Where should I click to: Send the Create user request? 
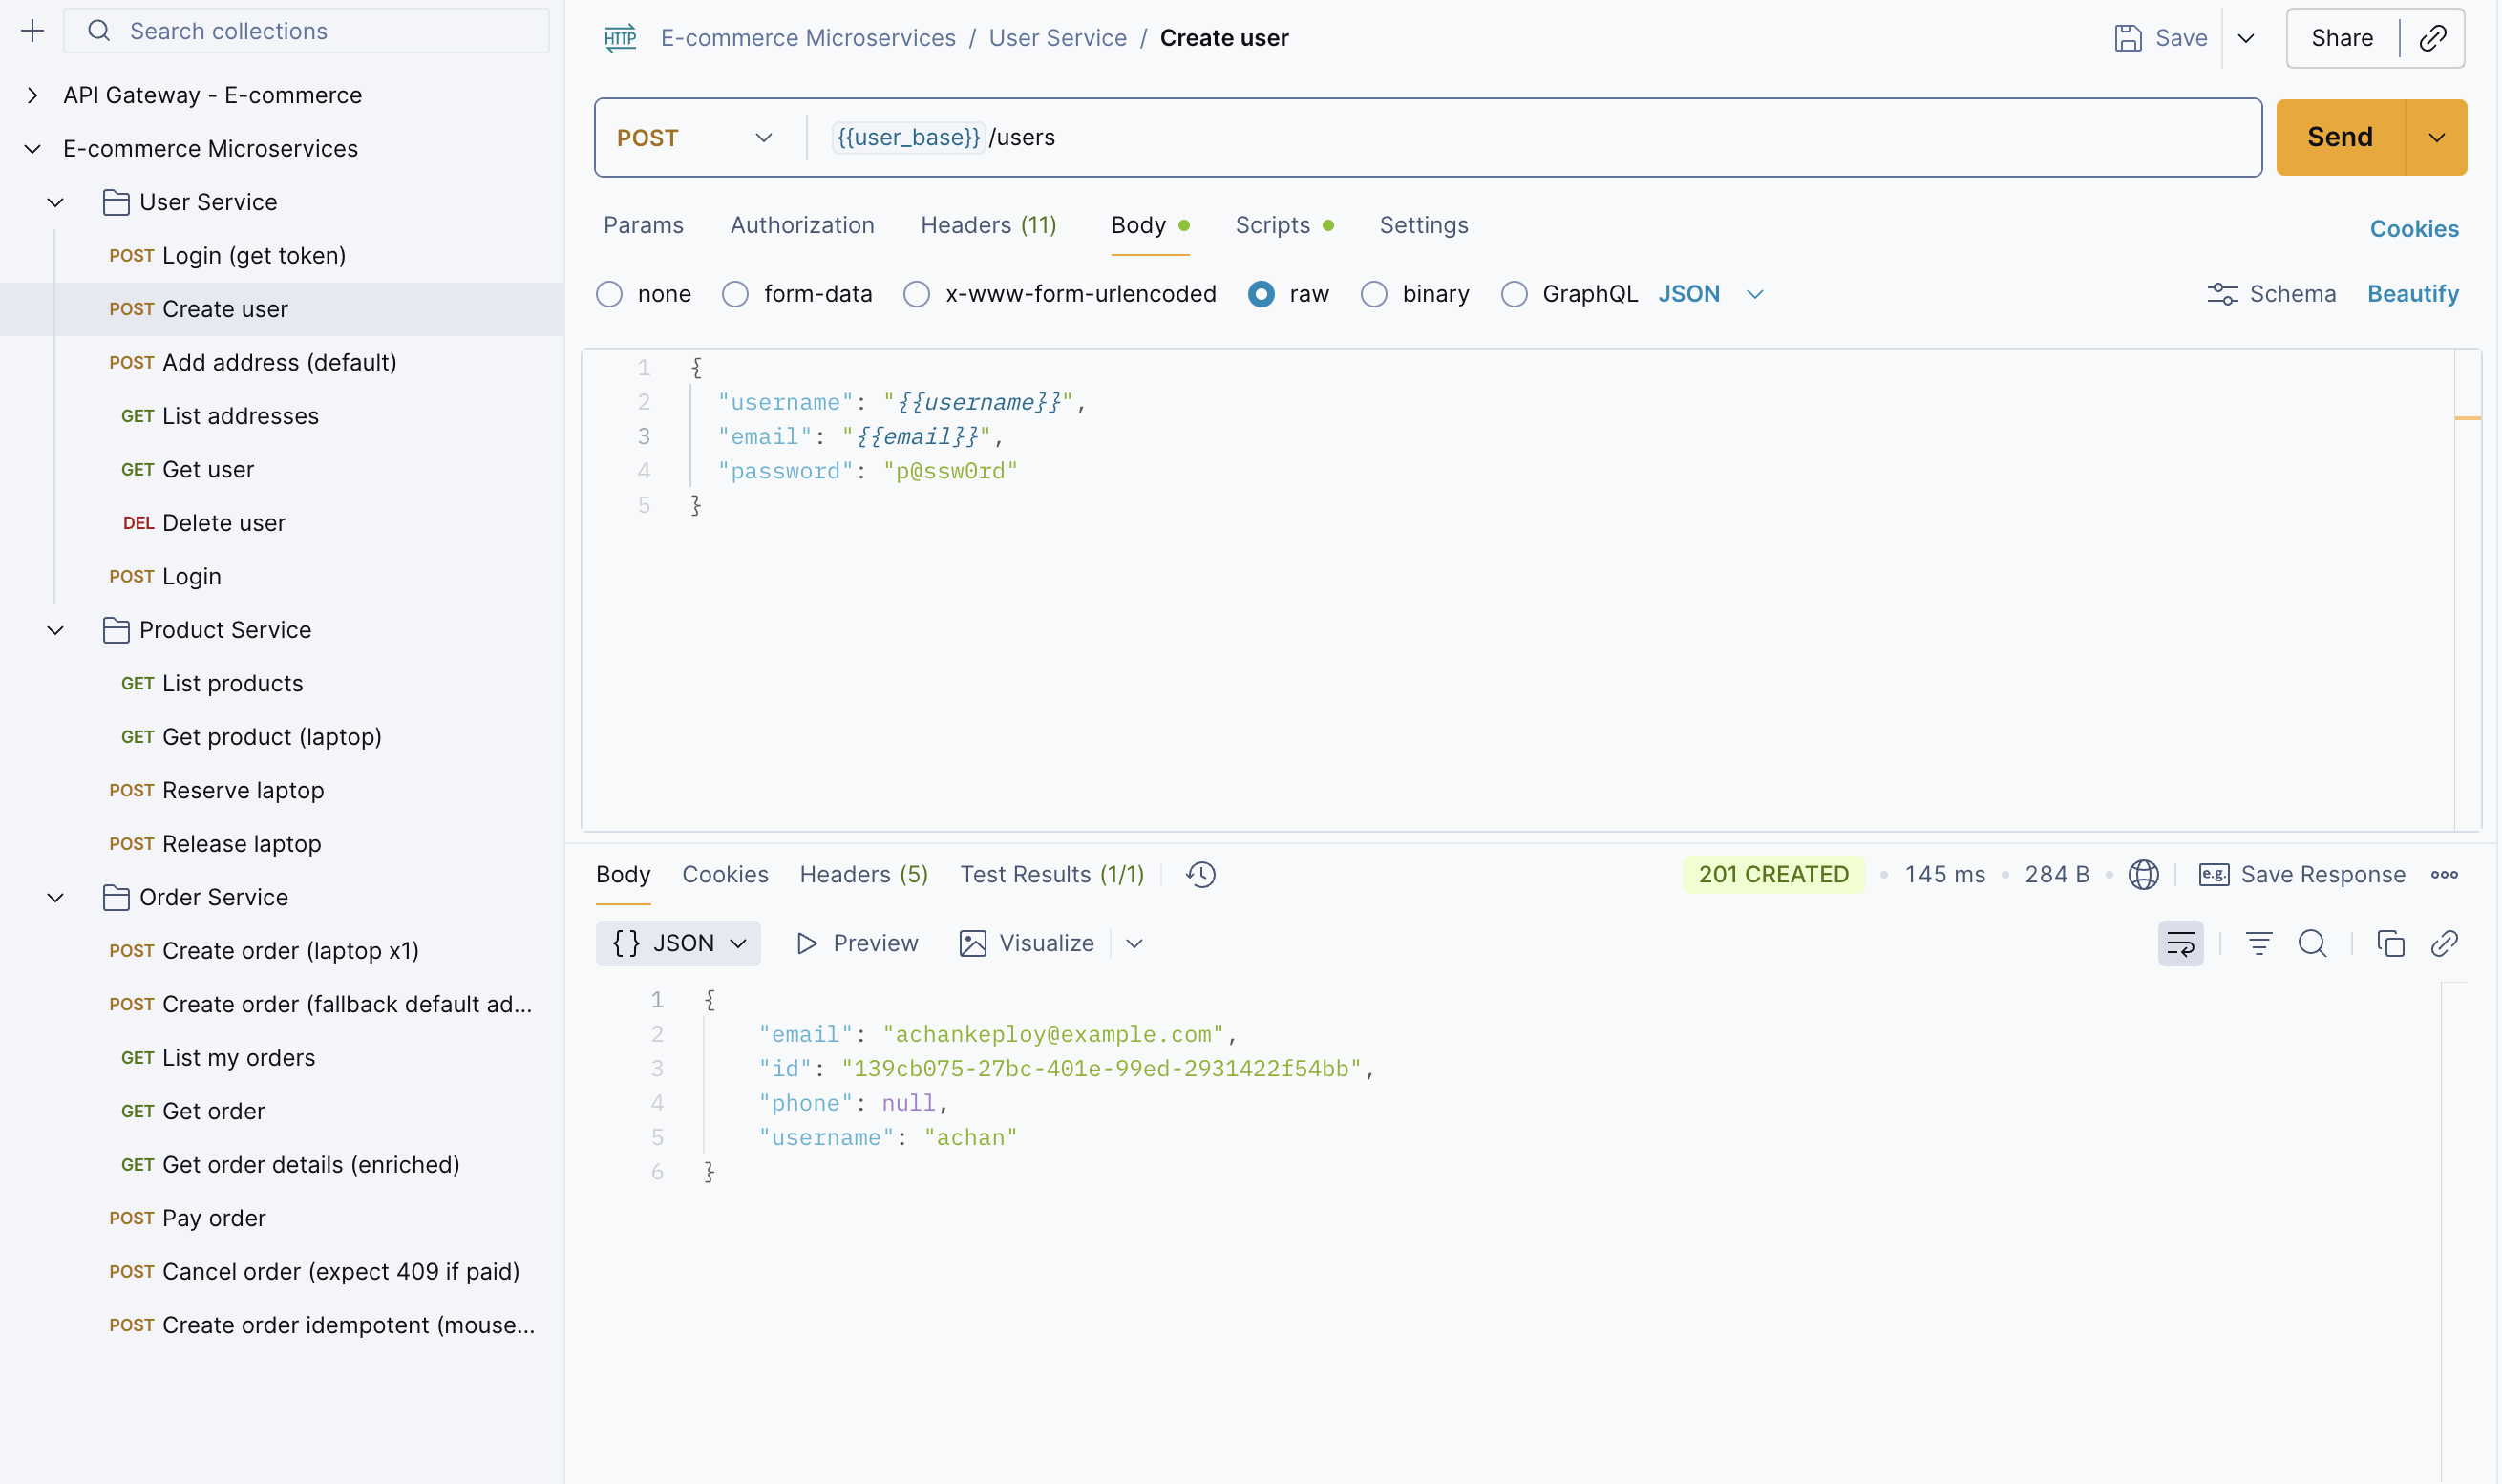pos(2339,137)
